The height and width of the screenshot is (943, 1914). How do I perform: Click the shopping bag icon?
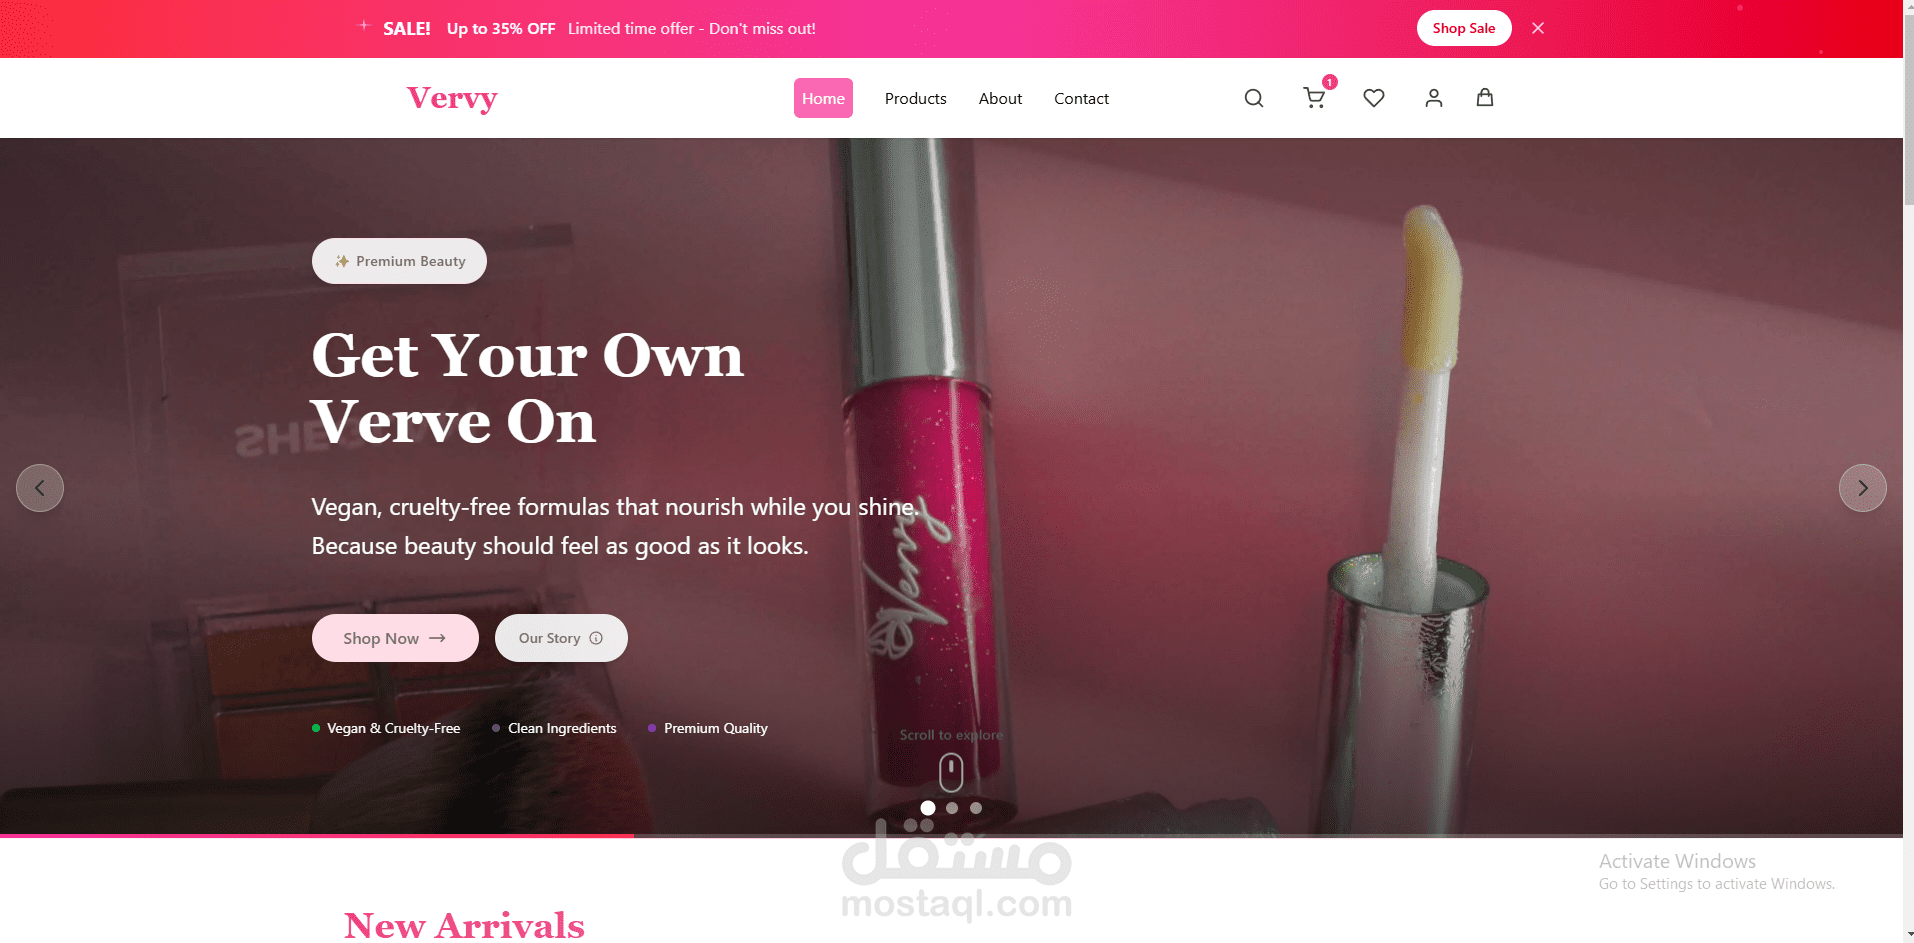(1485, 97)
